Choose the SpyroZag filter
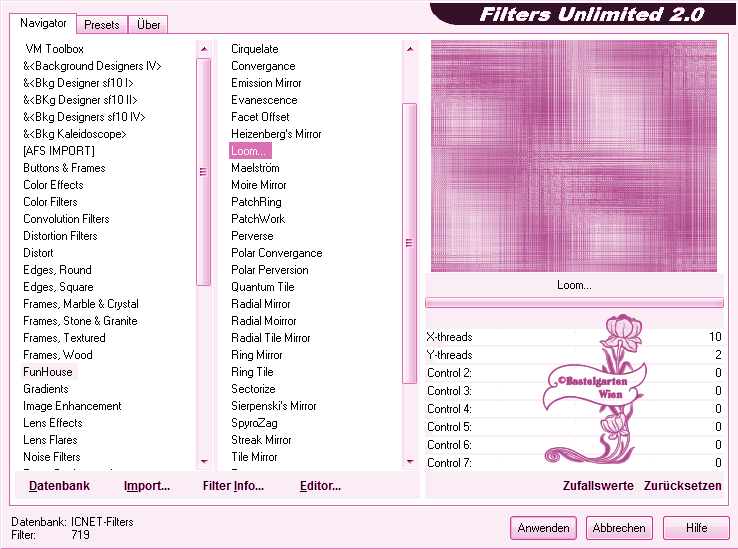Screen dimensions: 738x549 pos(254,422)
